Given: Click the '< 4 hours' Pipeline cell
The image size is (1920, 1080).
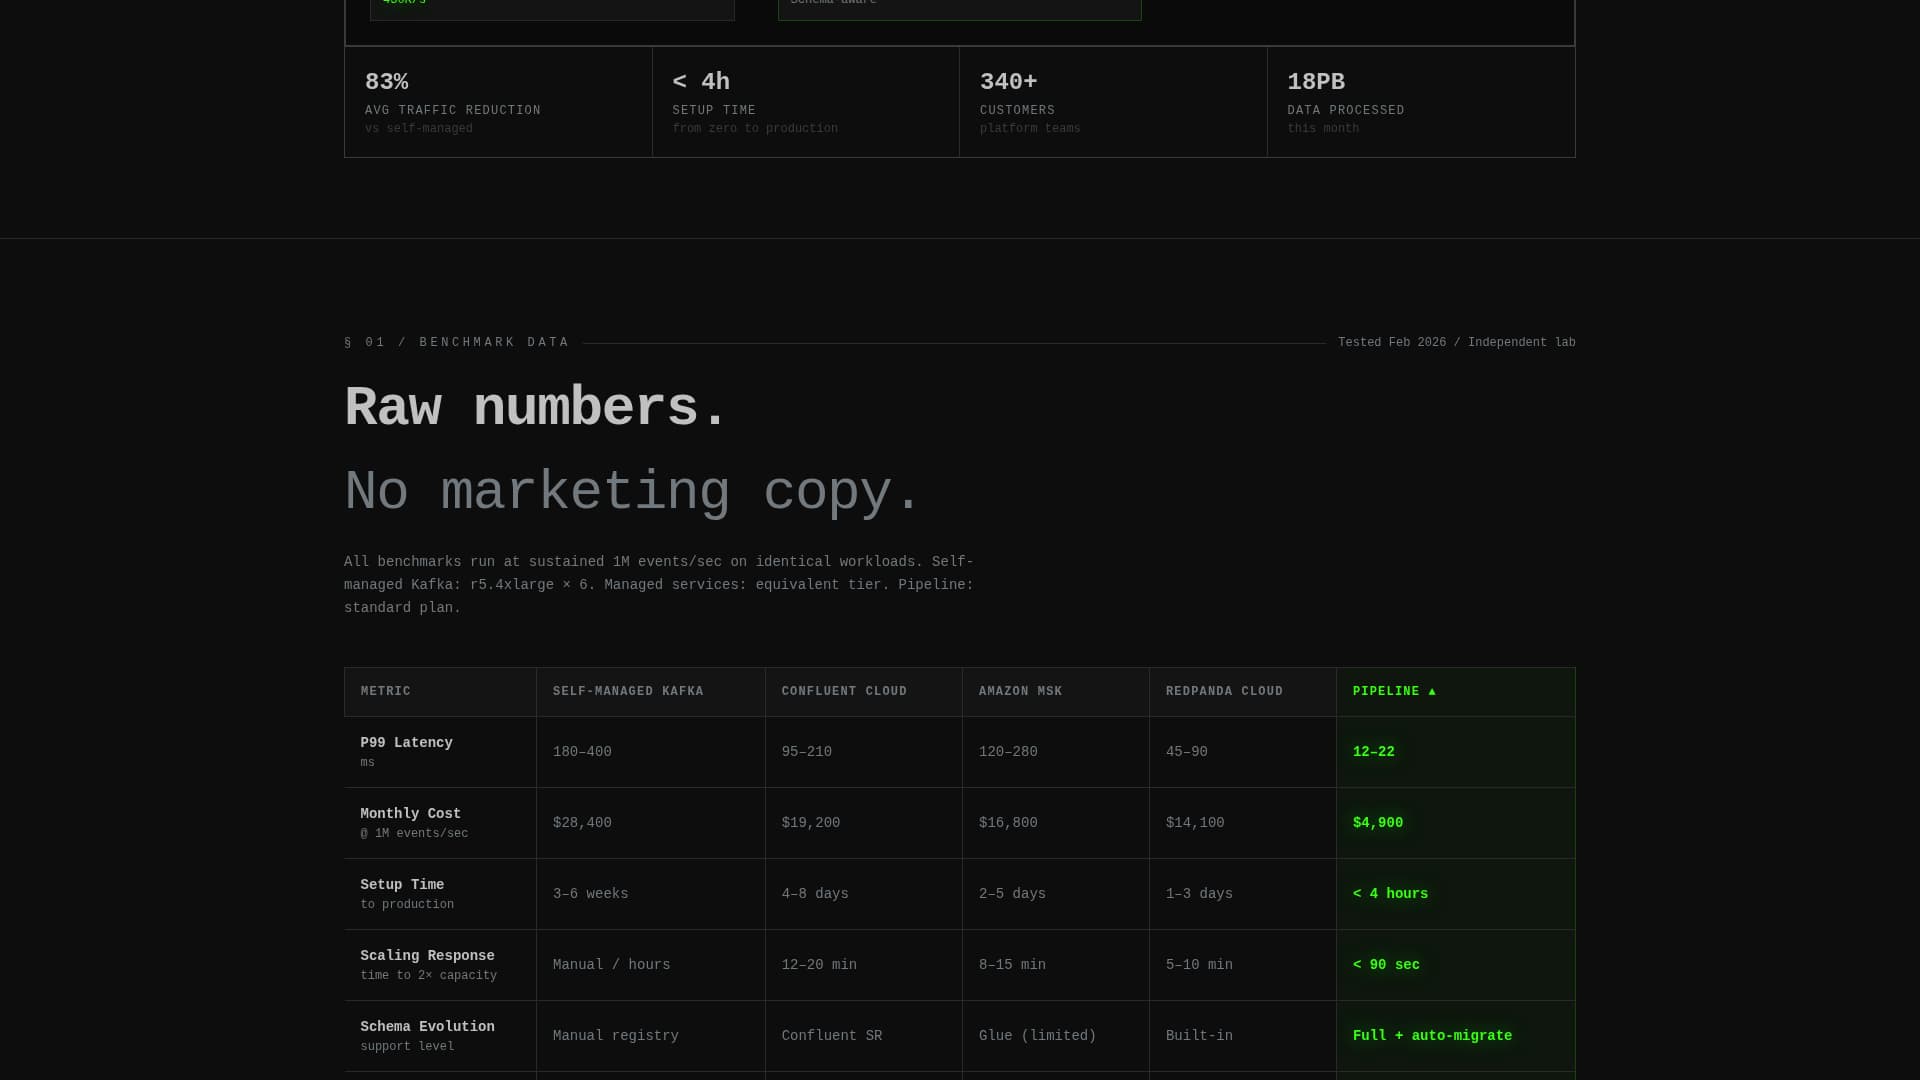Looking at the screenshot, I should (x=1456, y=894).
